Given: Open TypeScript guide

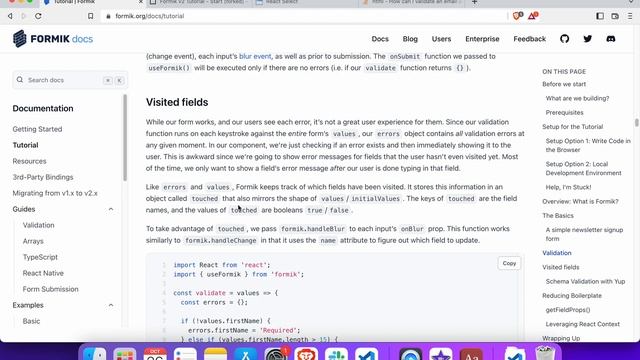Looking at the screenshot, I should coord(40,257).
